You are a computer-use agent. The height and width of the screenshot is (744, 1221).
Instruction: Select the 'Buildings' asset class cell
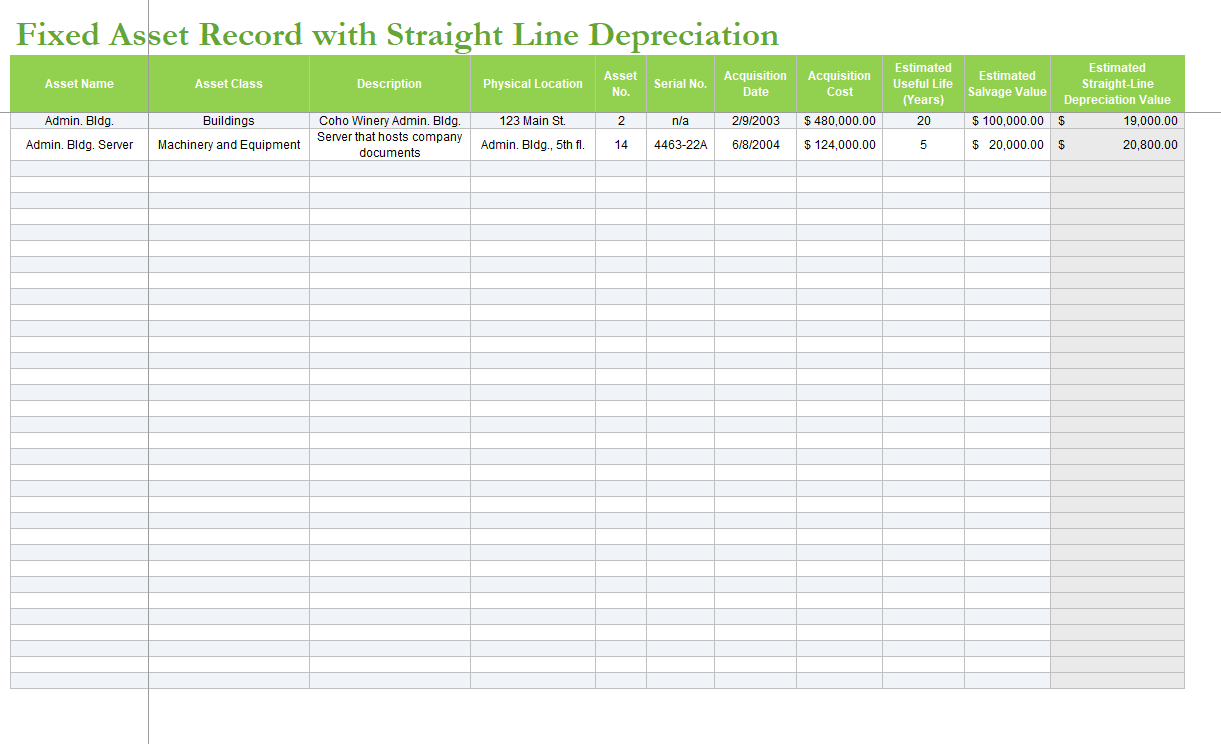click(x=229, y=121)
